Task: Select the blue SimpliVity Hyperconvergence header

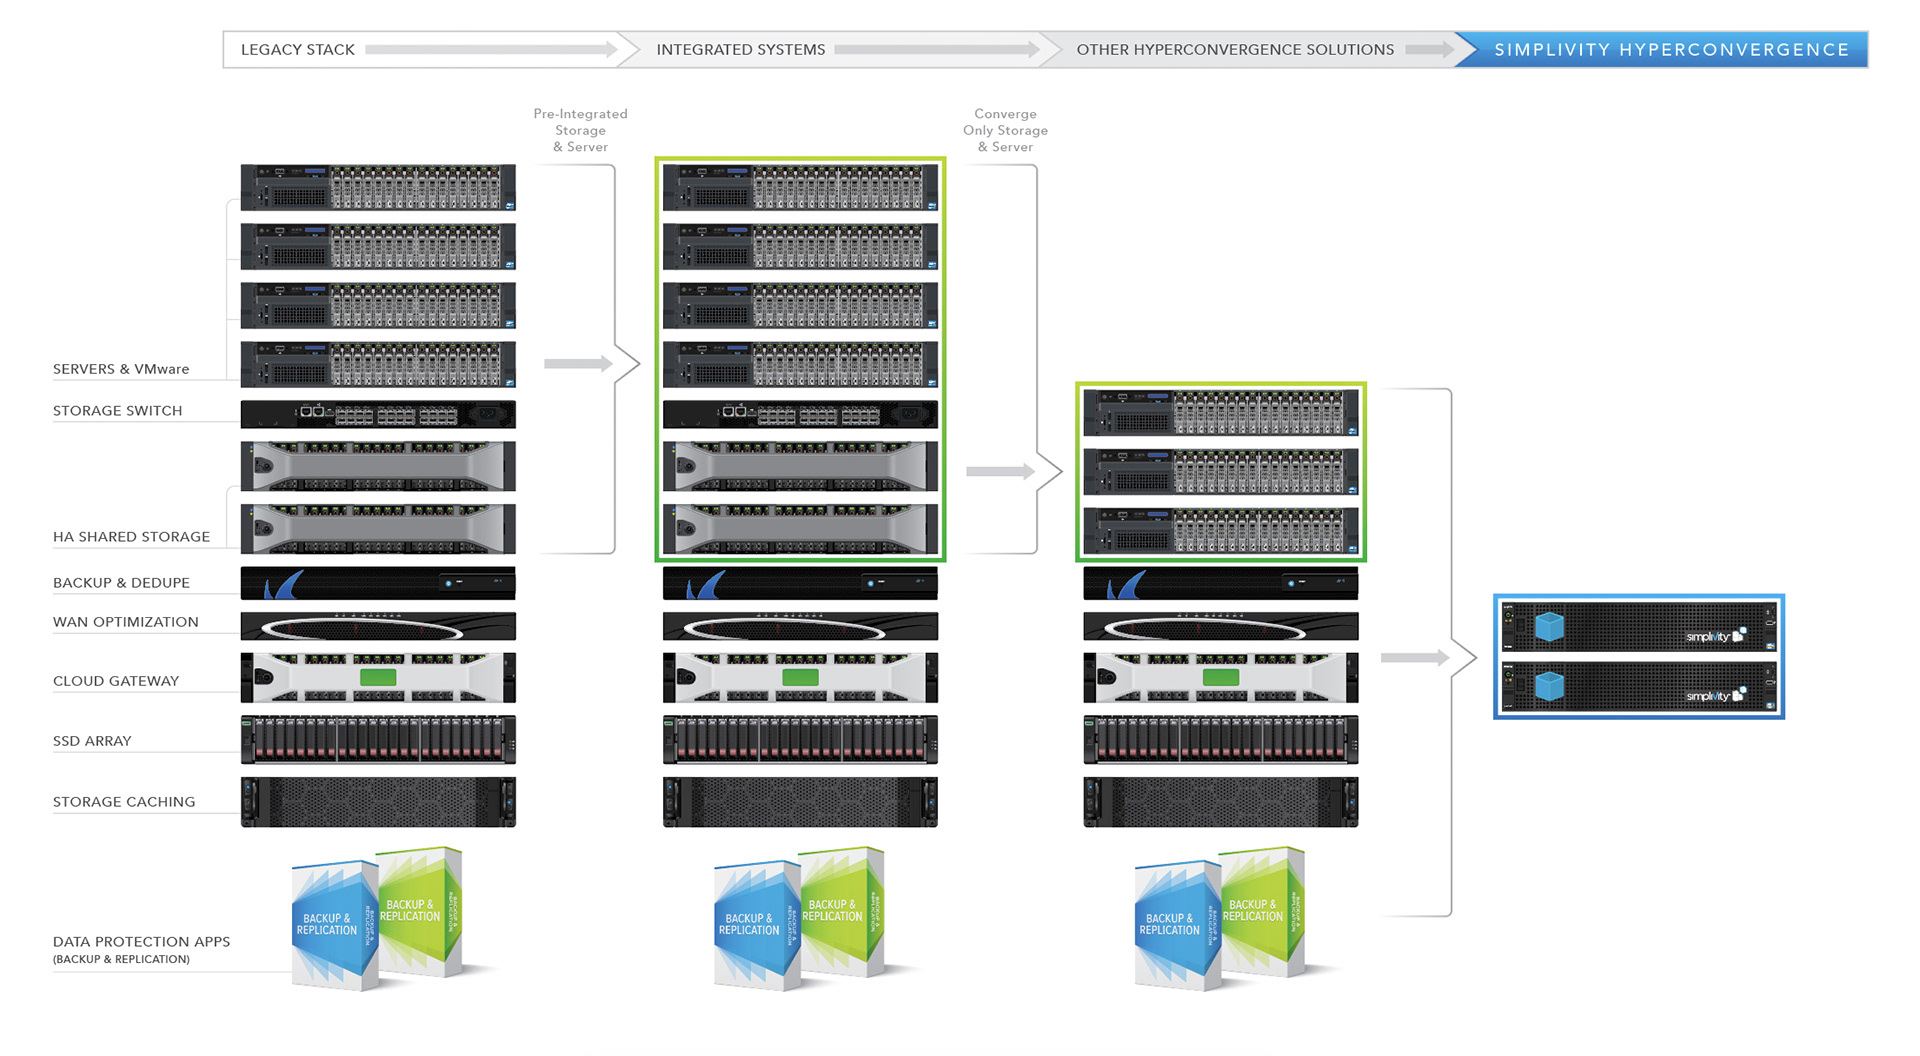Action: (1671, 50)
